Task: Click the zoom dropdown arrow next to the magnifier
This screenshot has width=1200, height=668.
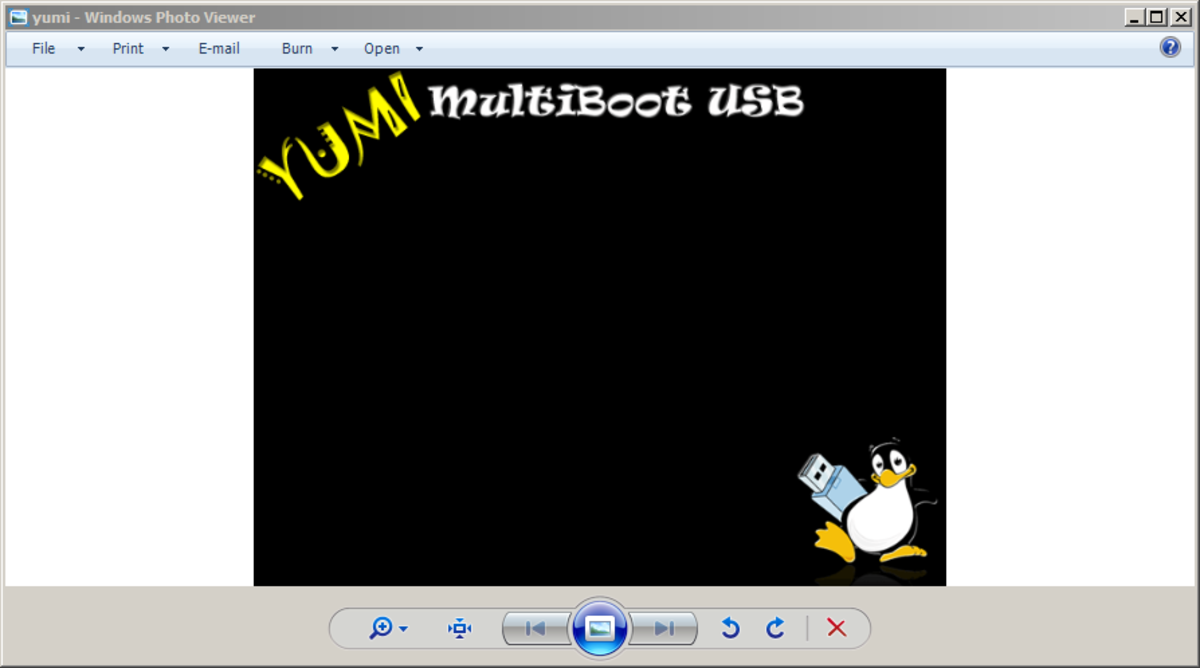Action: tap(402, 628)
